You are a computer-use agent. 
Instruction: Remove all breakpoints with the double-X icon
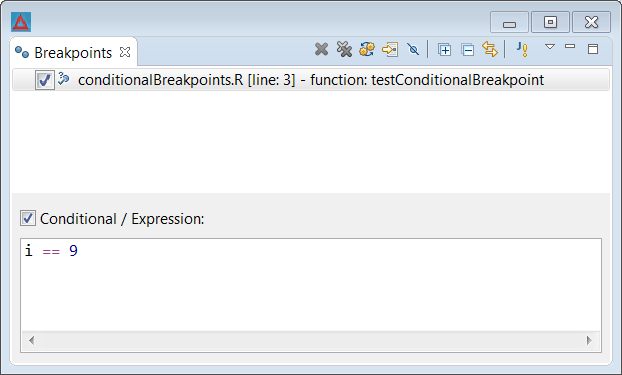click(x=344, y=50)
